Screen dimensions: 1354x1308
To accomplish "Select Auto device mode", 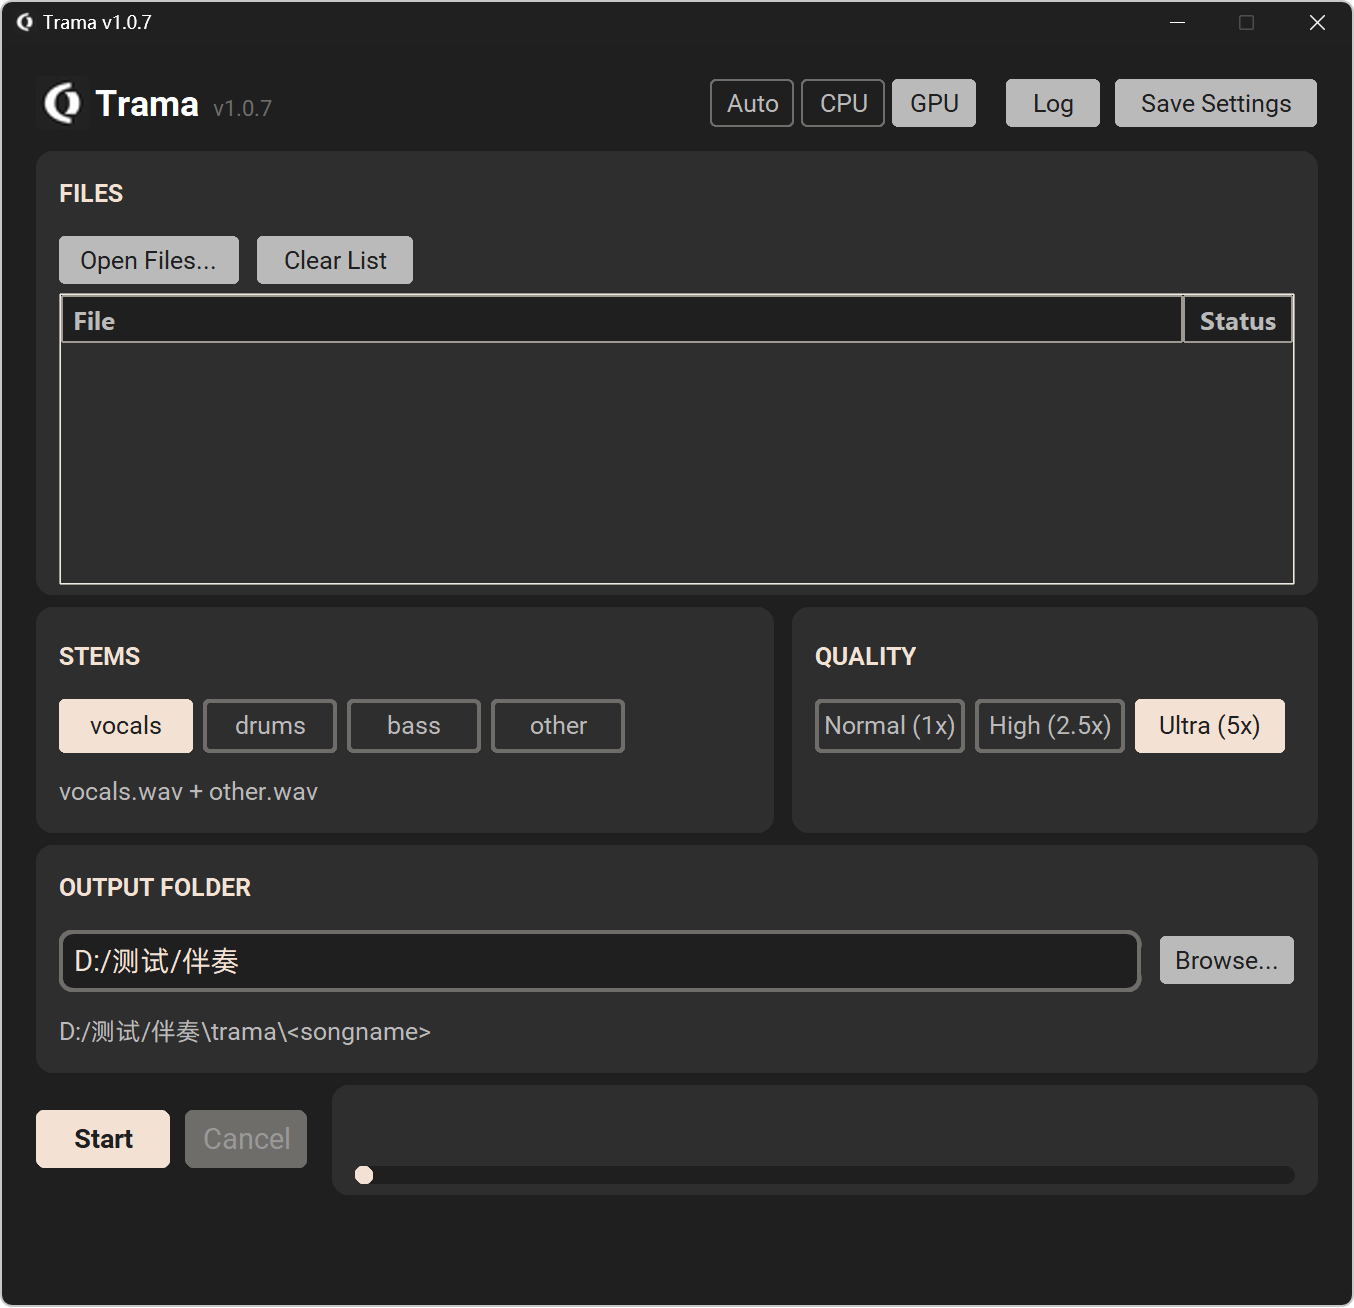I will point(752,103).
